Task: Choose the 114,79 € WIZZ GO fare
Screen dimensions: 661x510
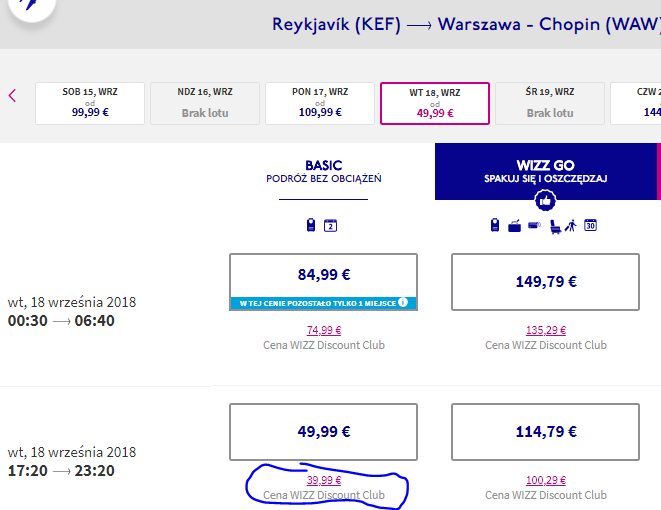Action: (x=545, y=432)
